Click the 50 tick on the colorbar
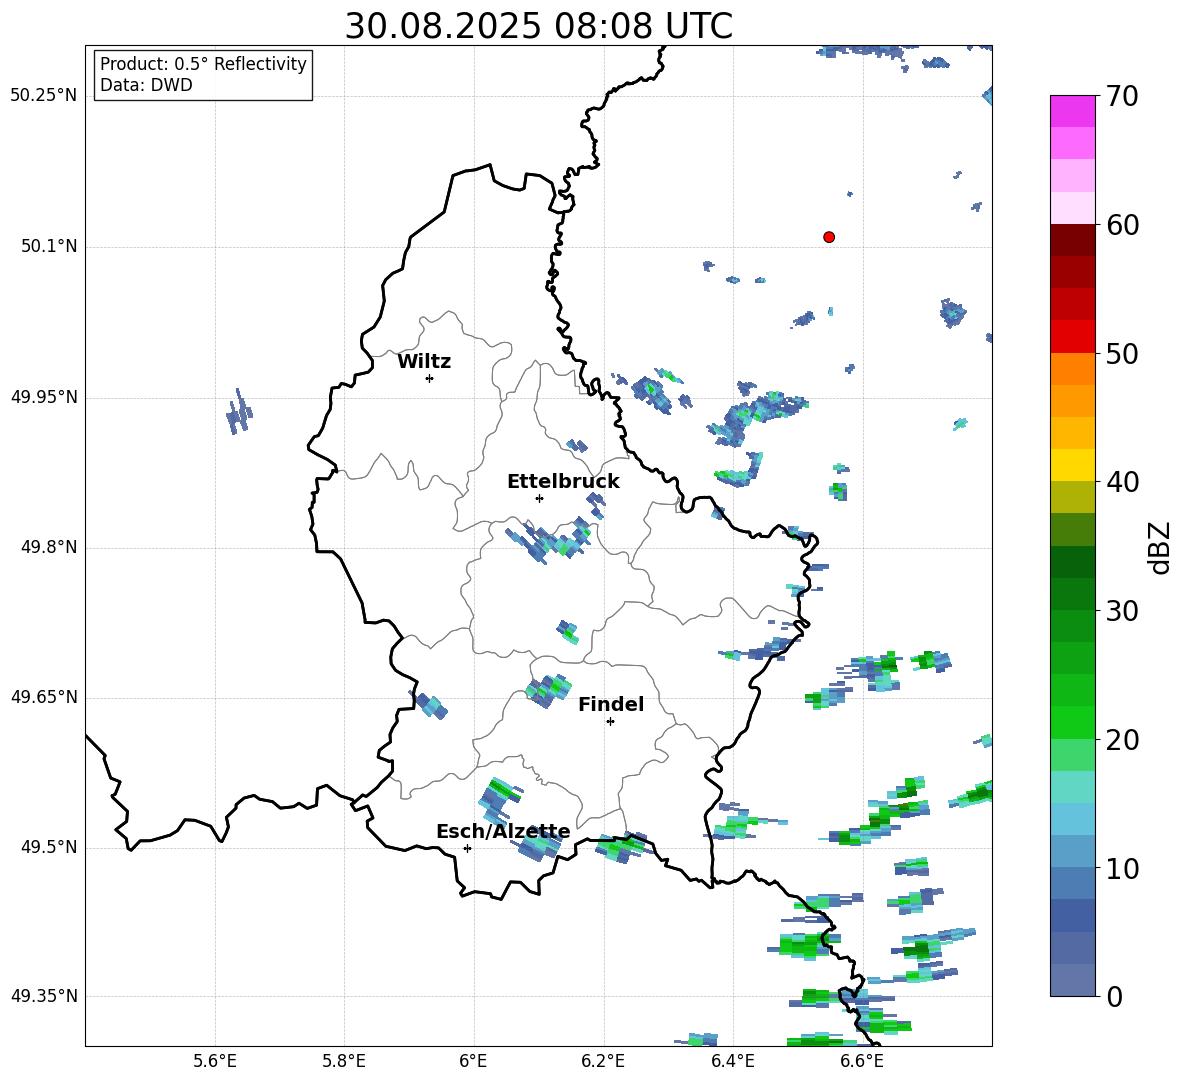The image size is (1184, 1081). [1122, 354]
